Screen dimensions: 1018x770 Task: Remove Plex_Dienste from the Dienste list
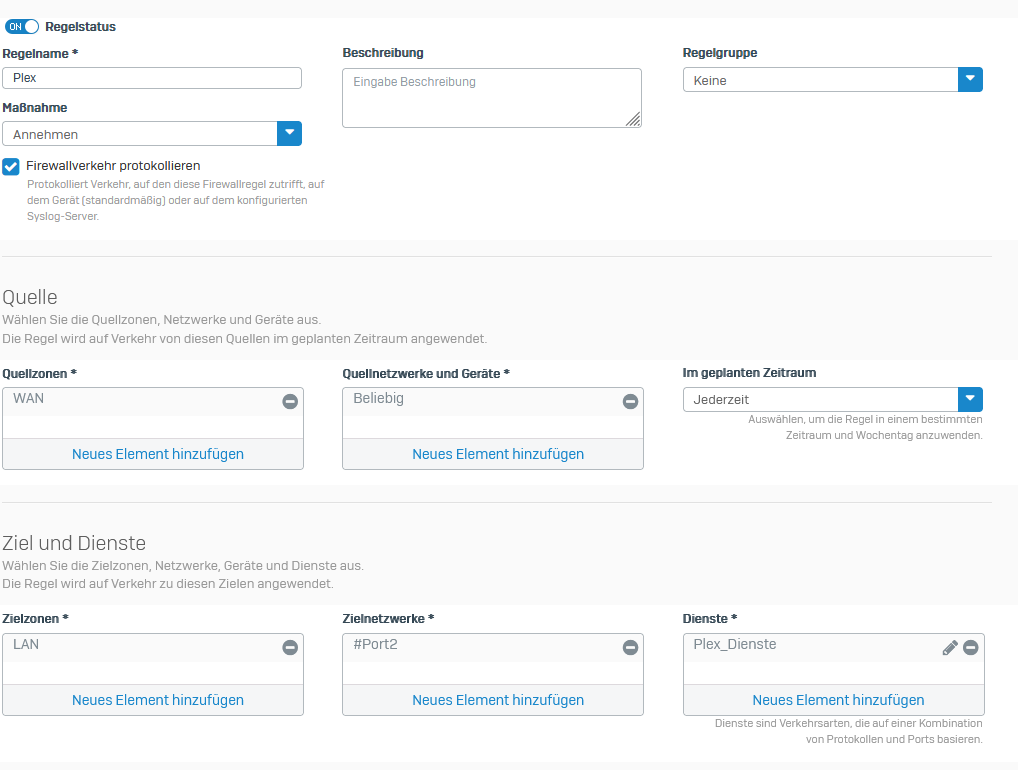coord(970,647)
